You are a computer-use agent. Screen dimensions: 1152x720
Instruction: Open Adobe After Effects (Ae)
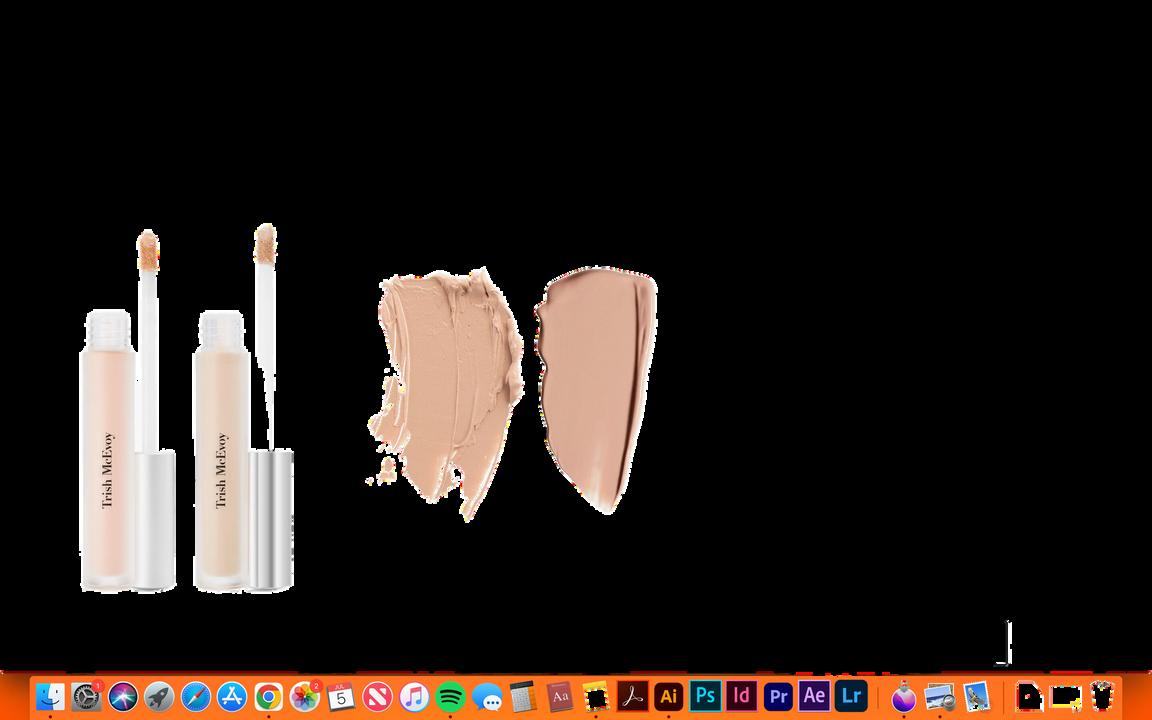[815, 696]
